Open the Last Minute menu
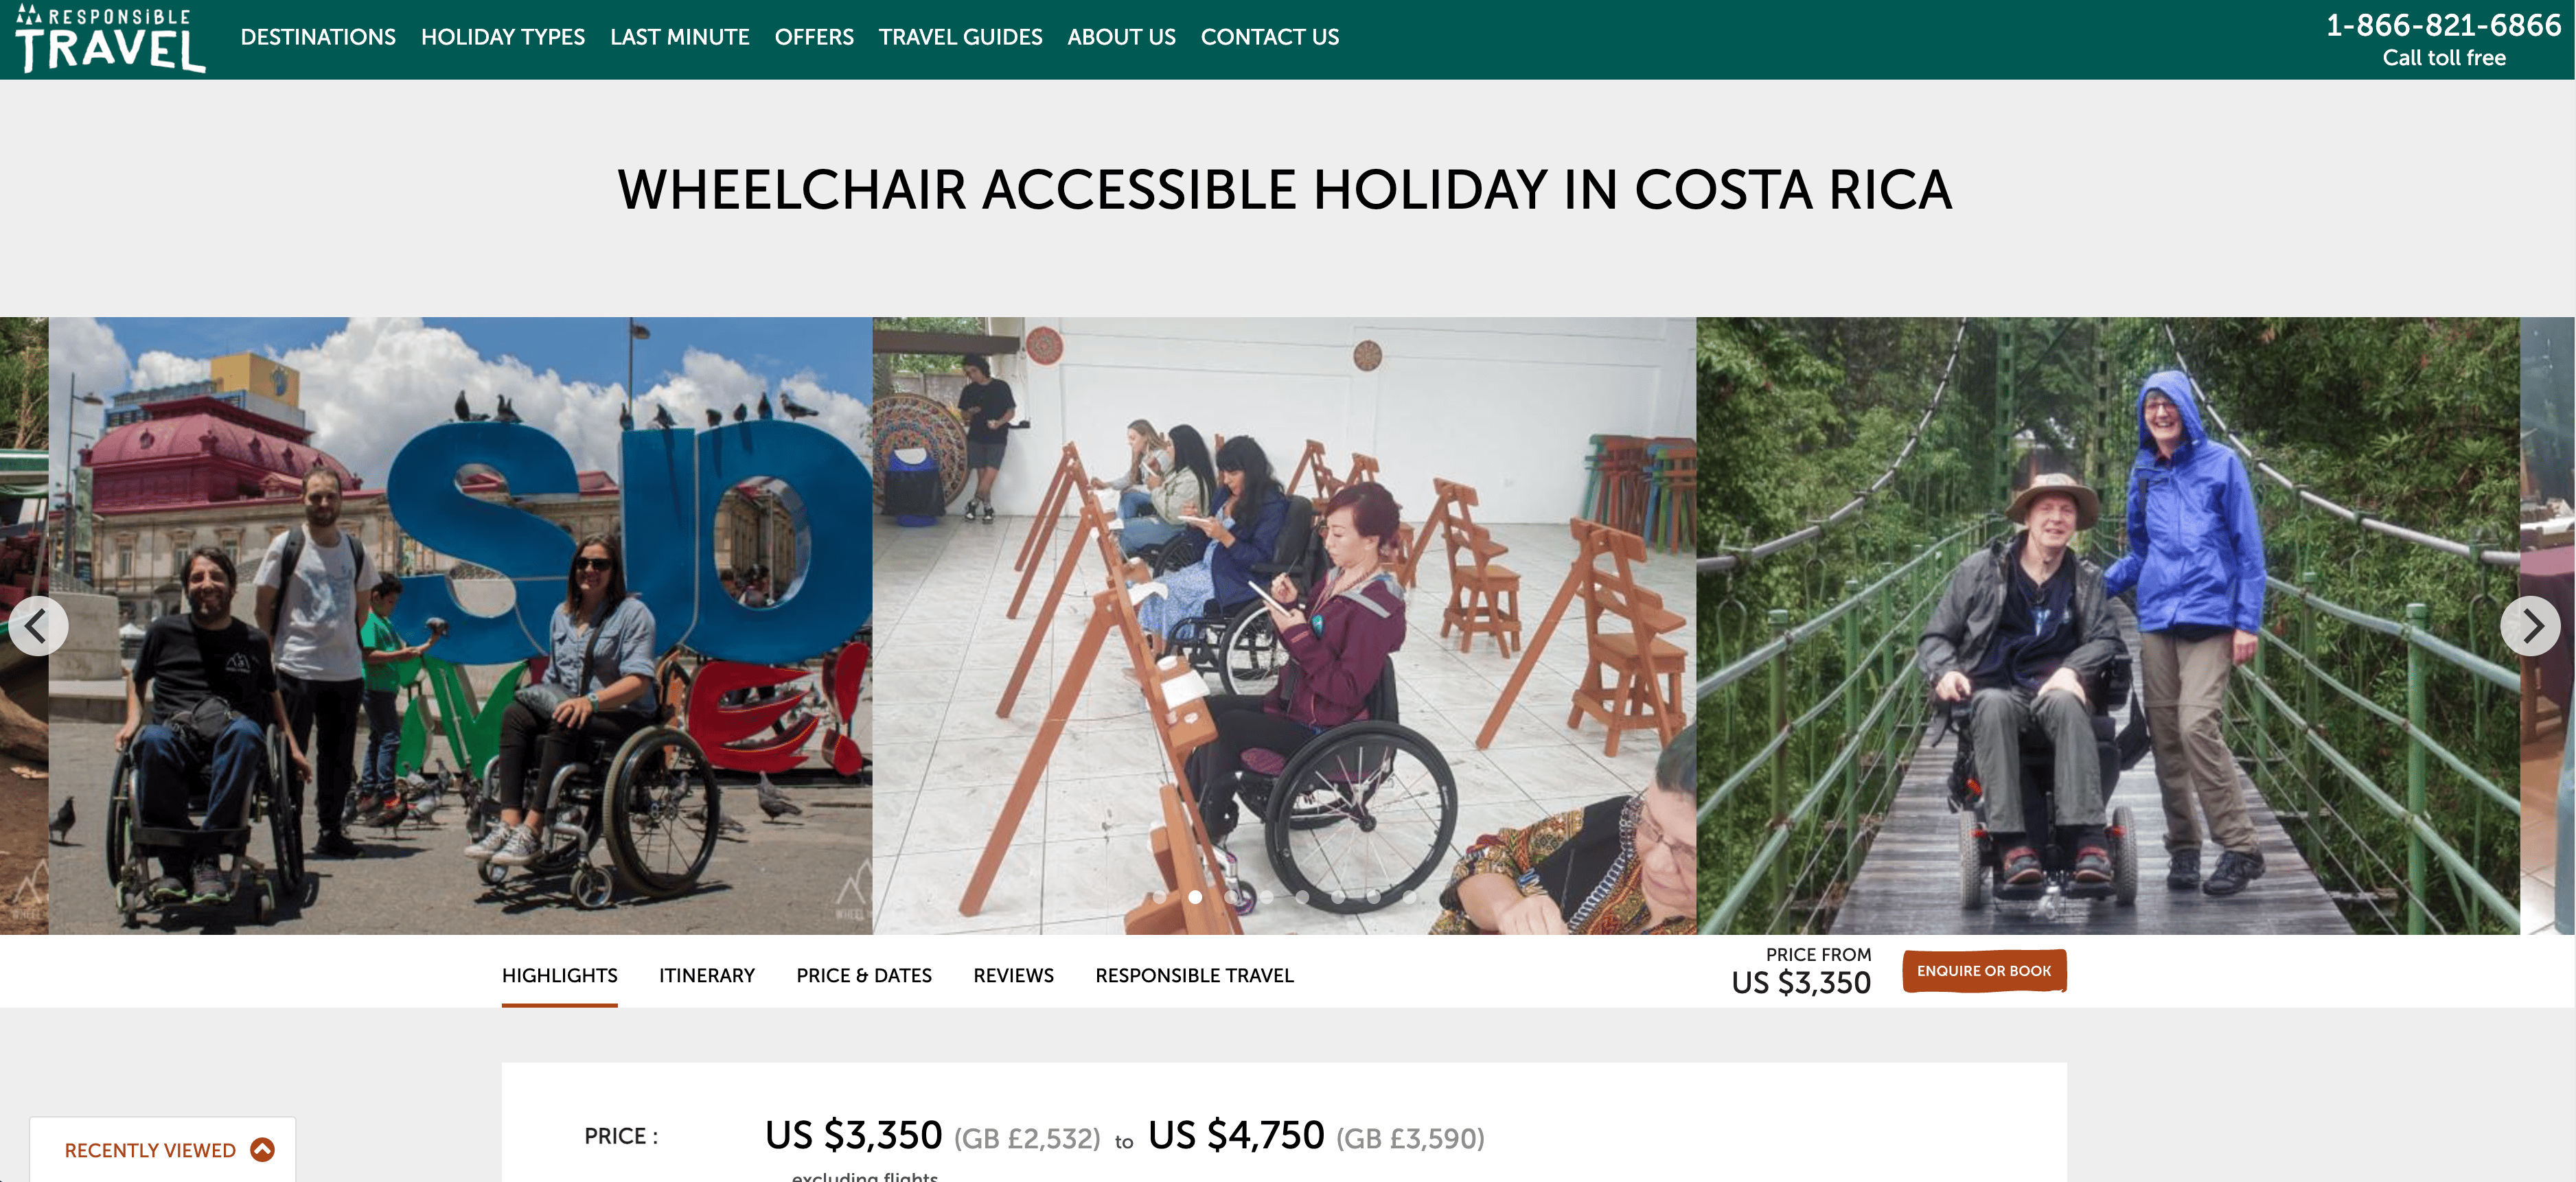2576x1182 pixels. point(679,37)
